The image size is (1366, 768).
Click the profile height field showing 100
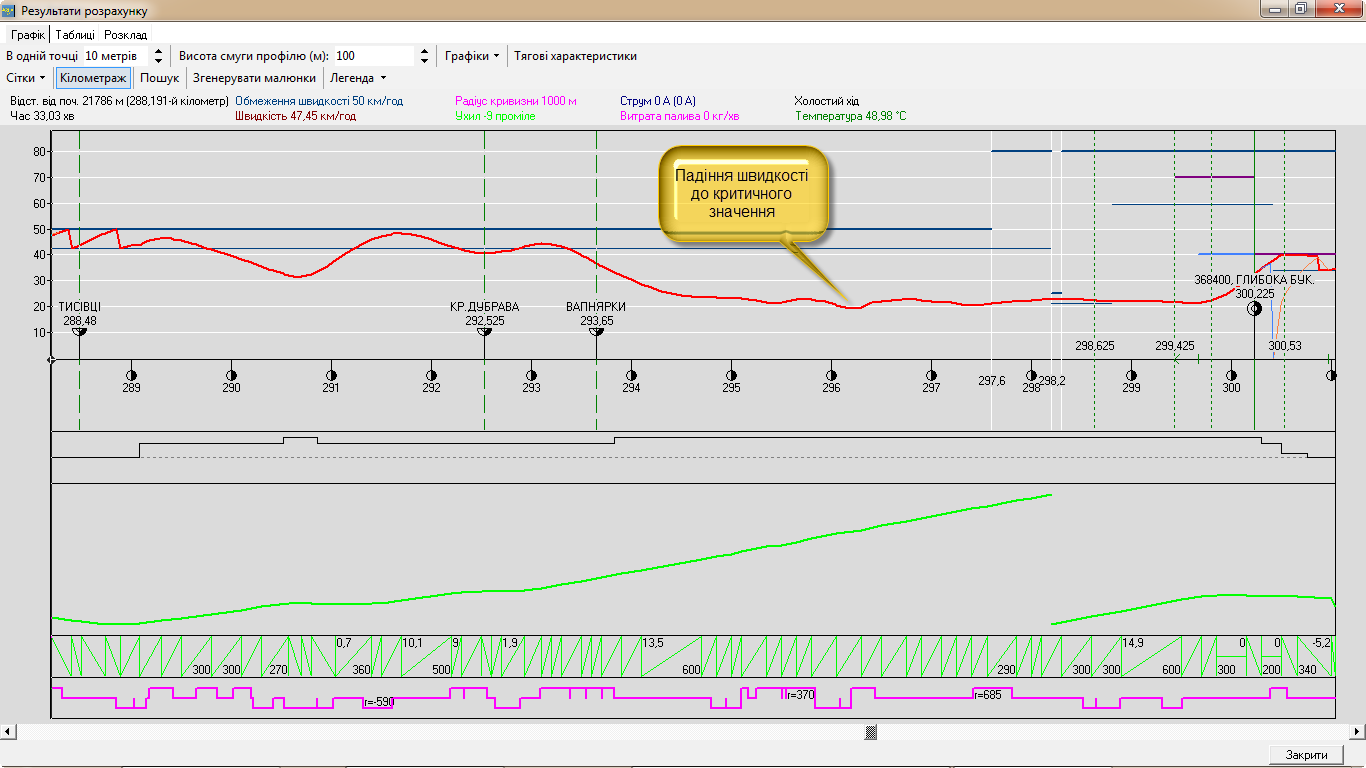[x=372, y=56]
